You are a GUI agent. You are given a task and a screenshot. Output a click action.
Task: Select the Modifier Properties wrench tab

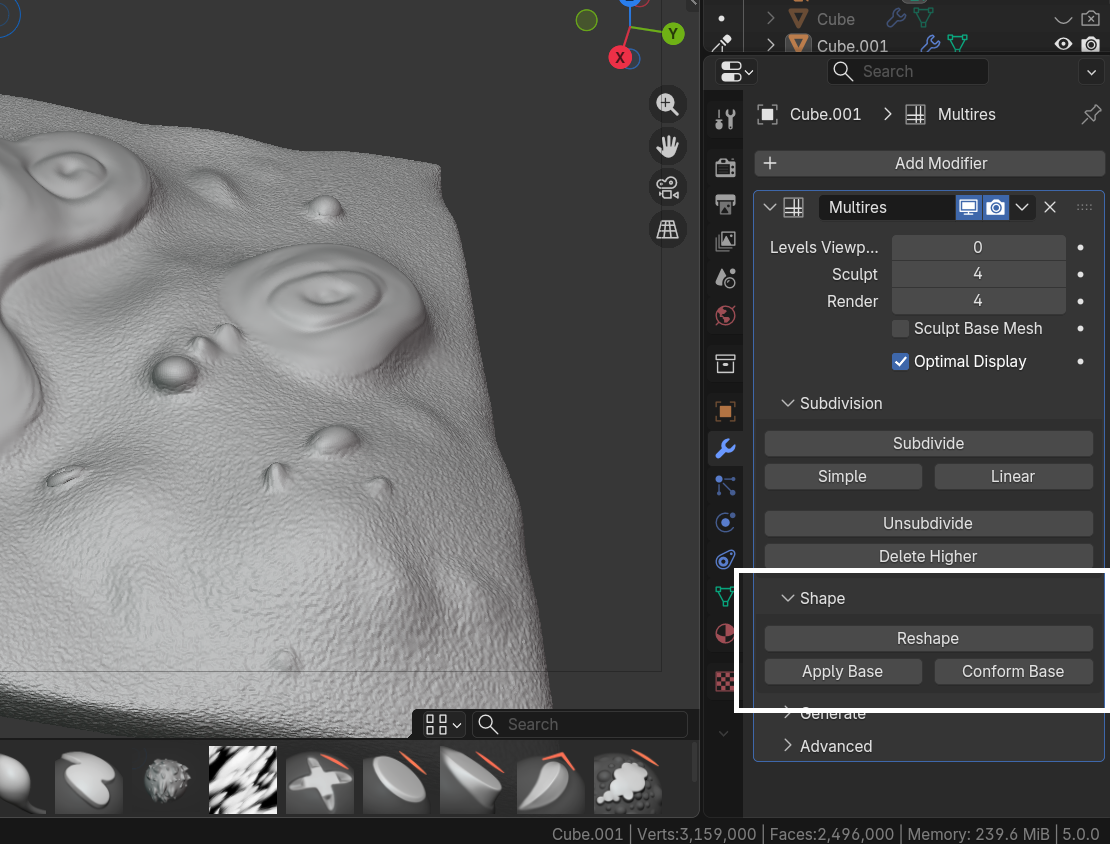725,449
